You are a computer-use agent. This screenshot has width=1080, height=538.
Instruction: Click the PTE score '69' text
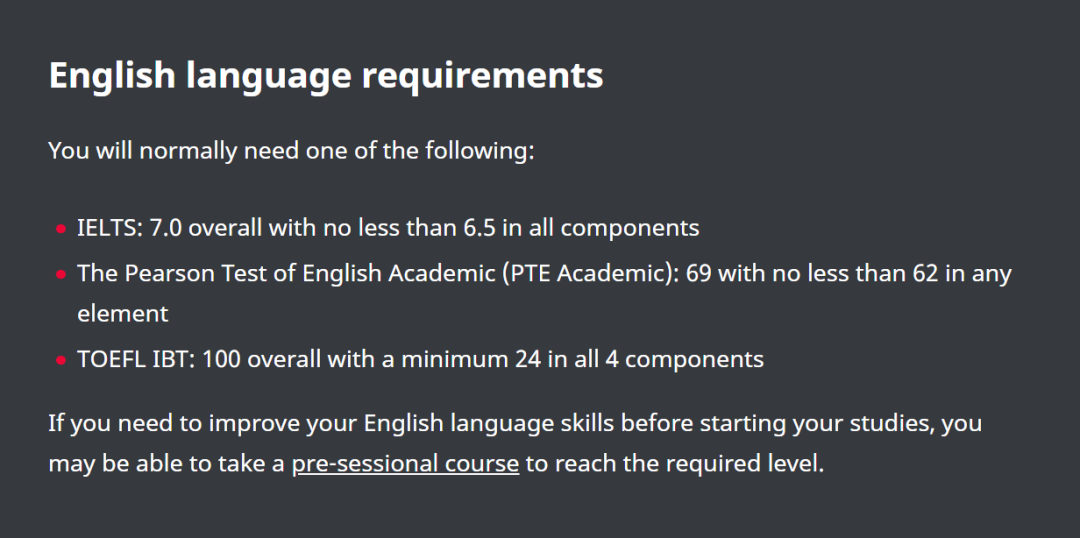point(698,273)
